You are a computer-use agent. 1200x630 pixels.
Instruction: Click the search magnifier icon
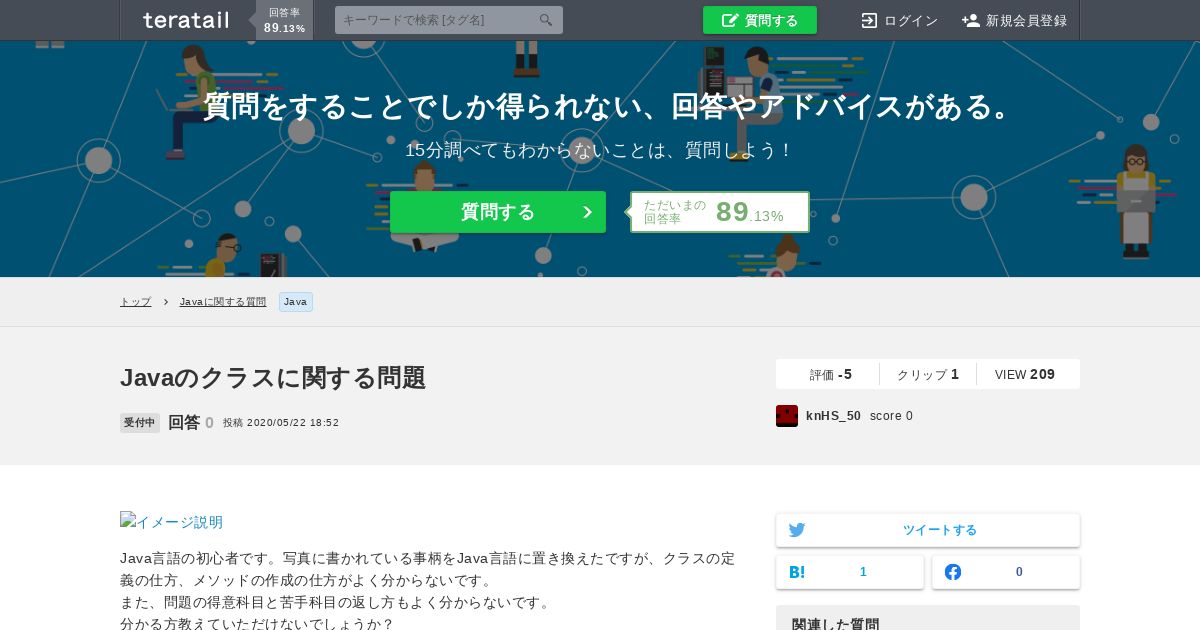545,20
